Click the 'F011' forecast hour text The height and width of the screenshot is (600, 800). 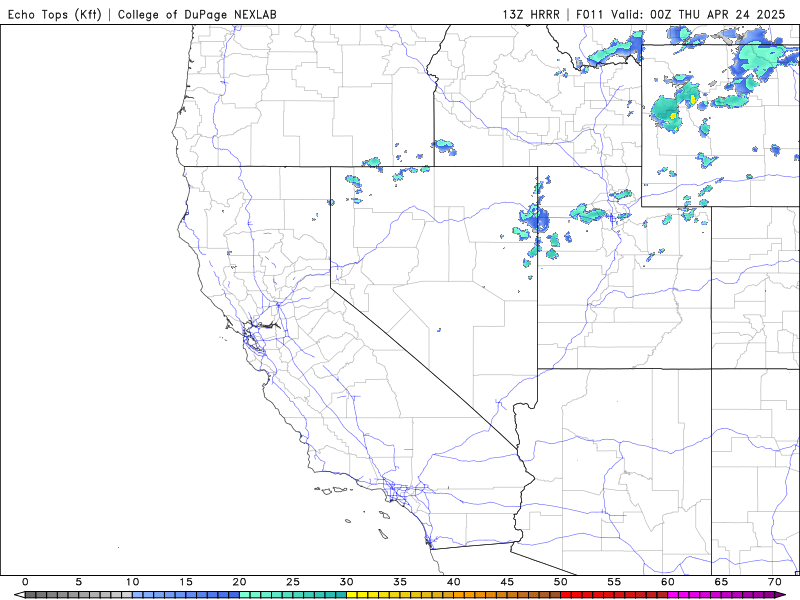pos(590,14)
